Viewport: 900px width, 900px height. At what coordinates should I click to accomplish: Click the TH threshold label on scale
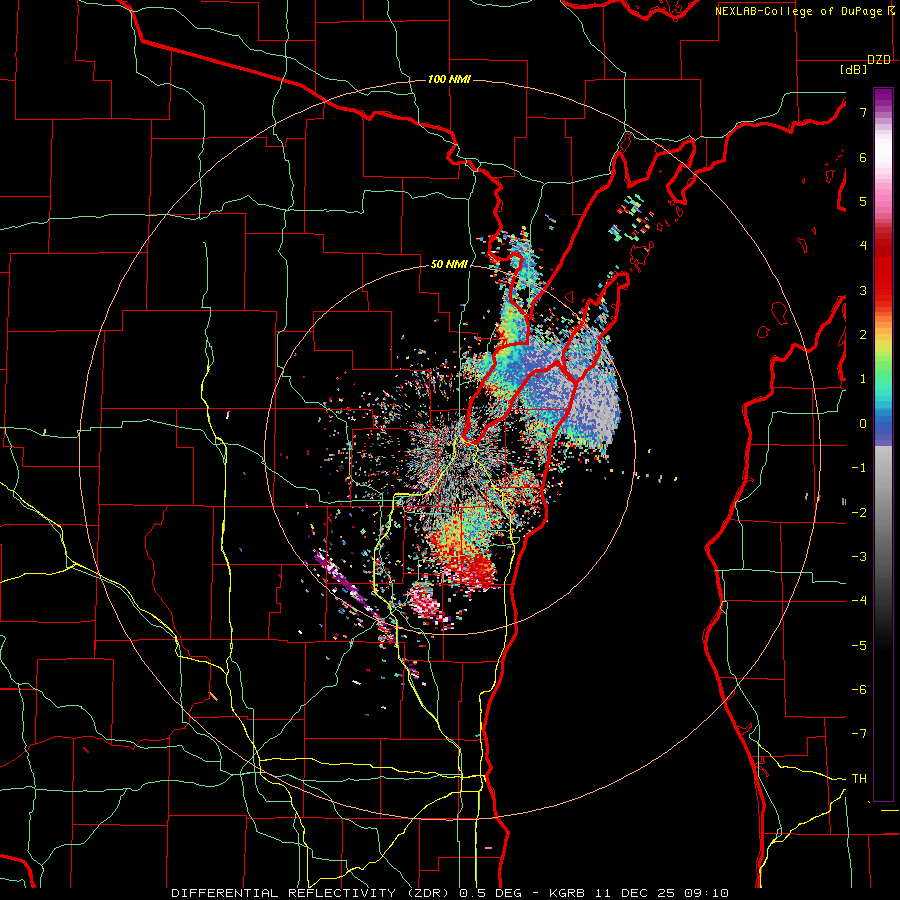coord(859,779)
